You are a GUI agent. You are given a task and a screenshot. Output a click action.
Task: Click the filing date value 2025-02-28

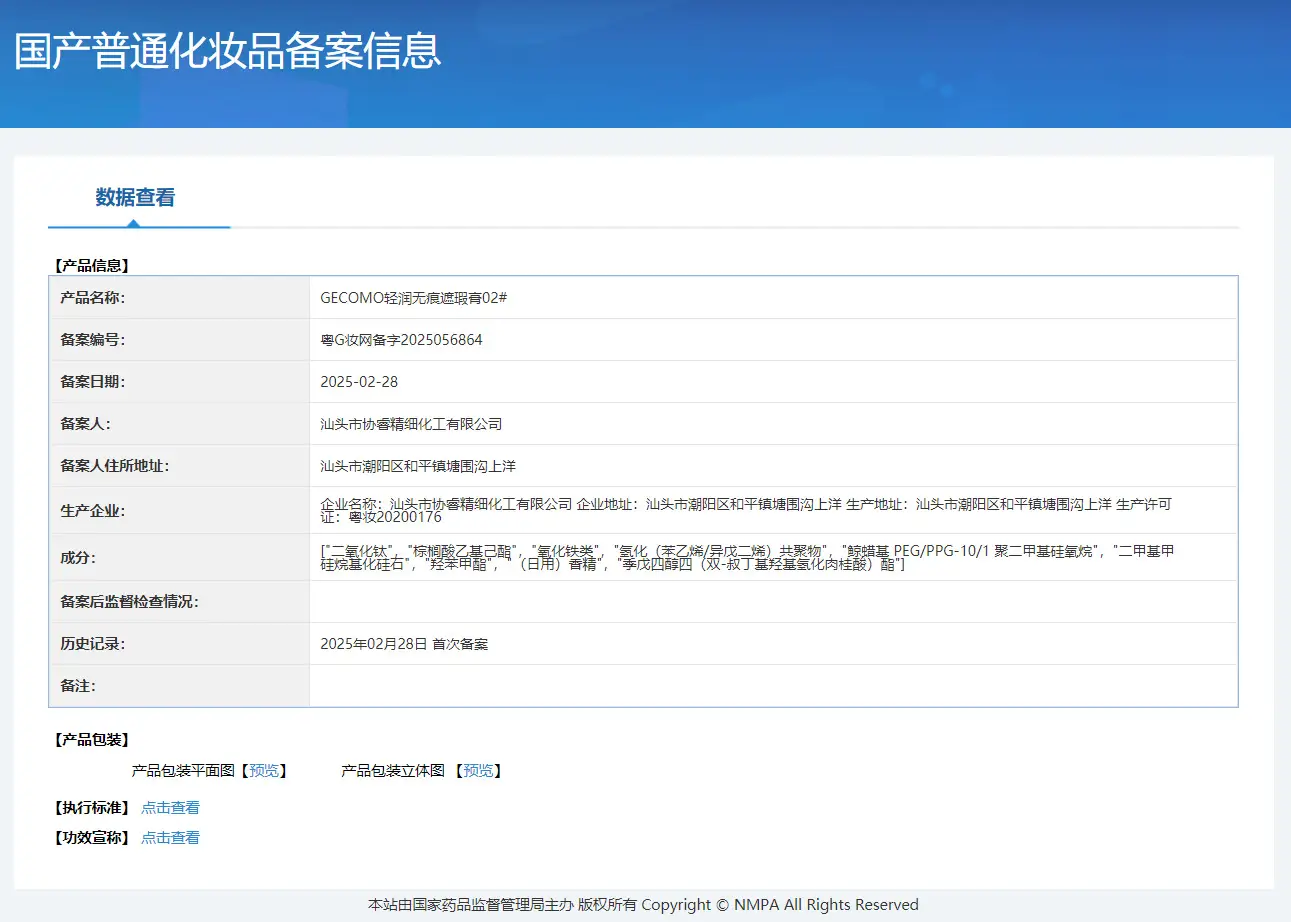pyautogui.click(x=359, y=382)
